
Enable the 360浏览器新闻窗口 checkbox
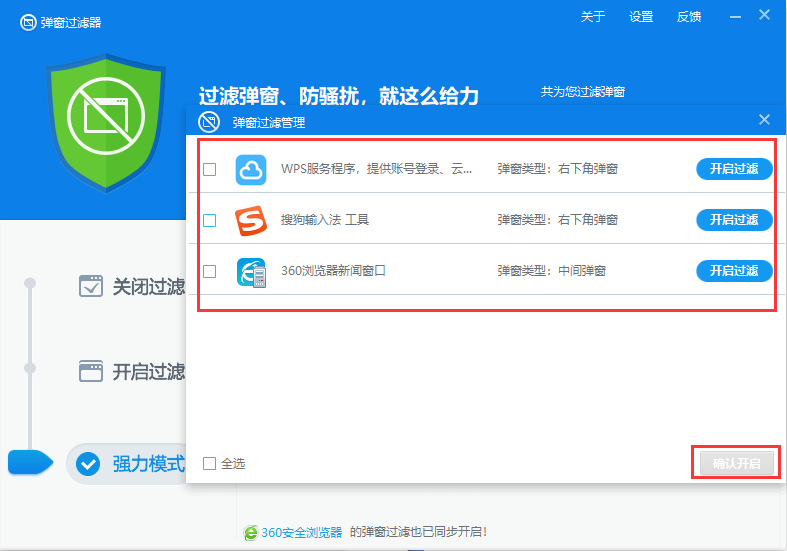click(x=210, y=271)
